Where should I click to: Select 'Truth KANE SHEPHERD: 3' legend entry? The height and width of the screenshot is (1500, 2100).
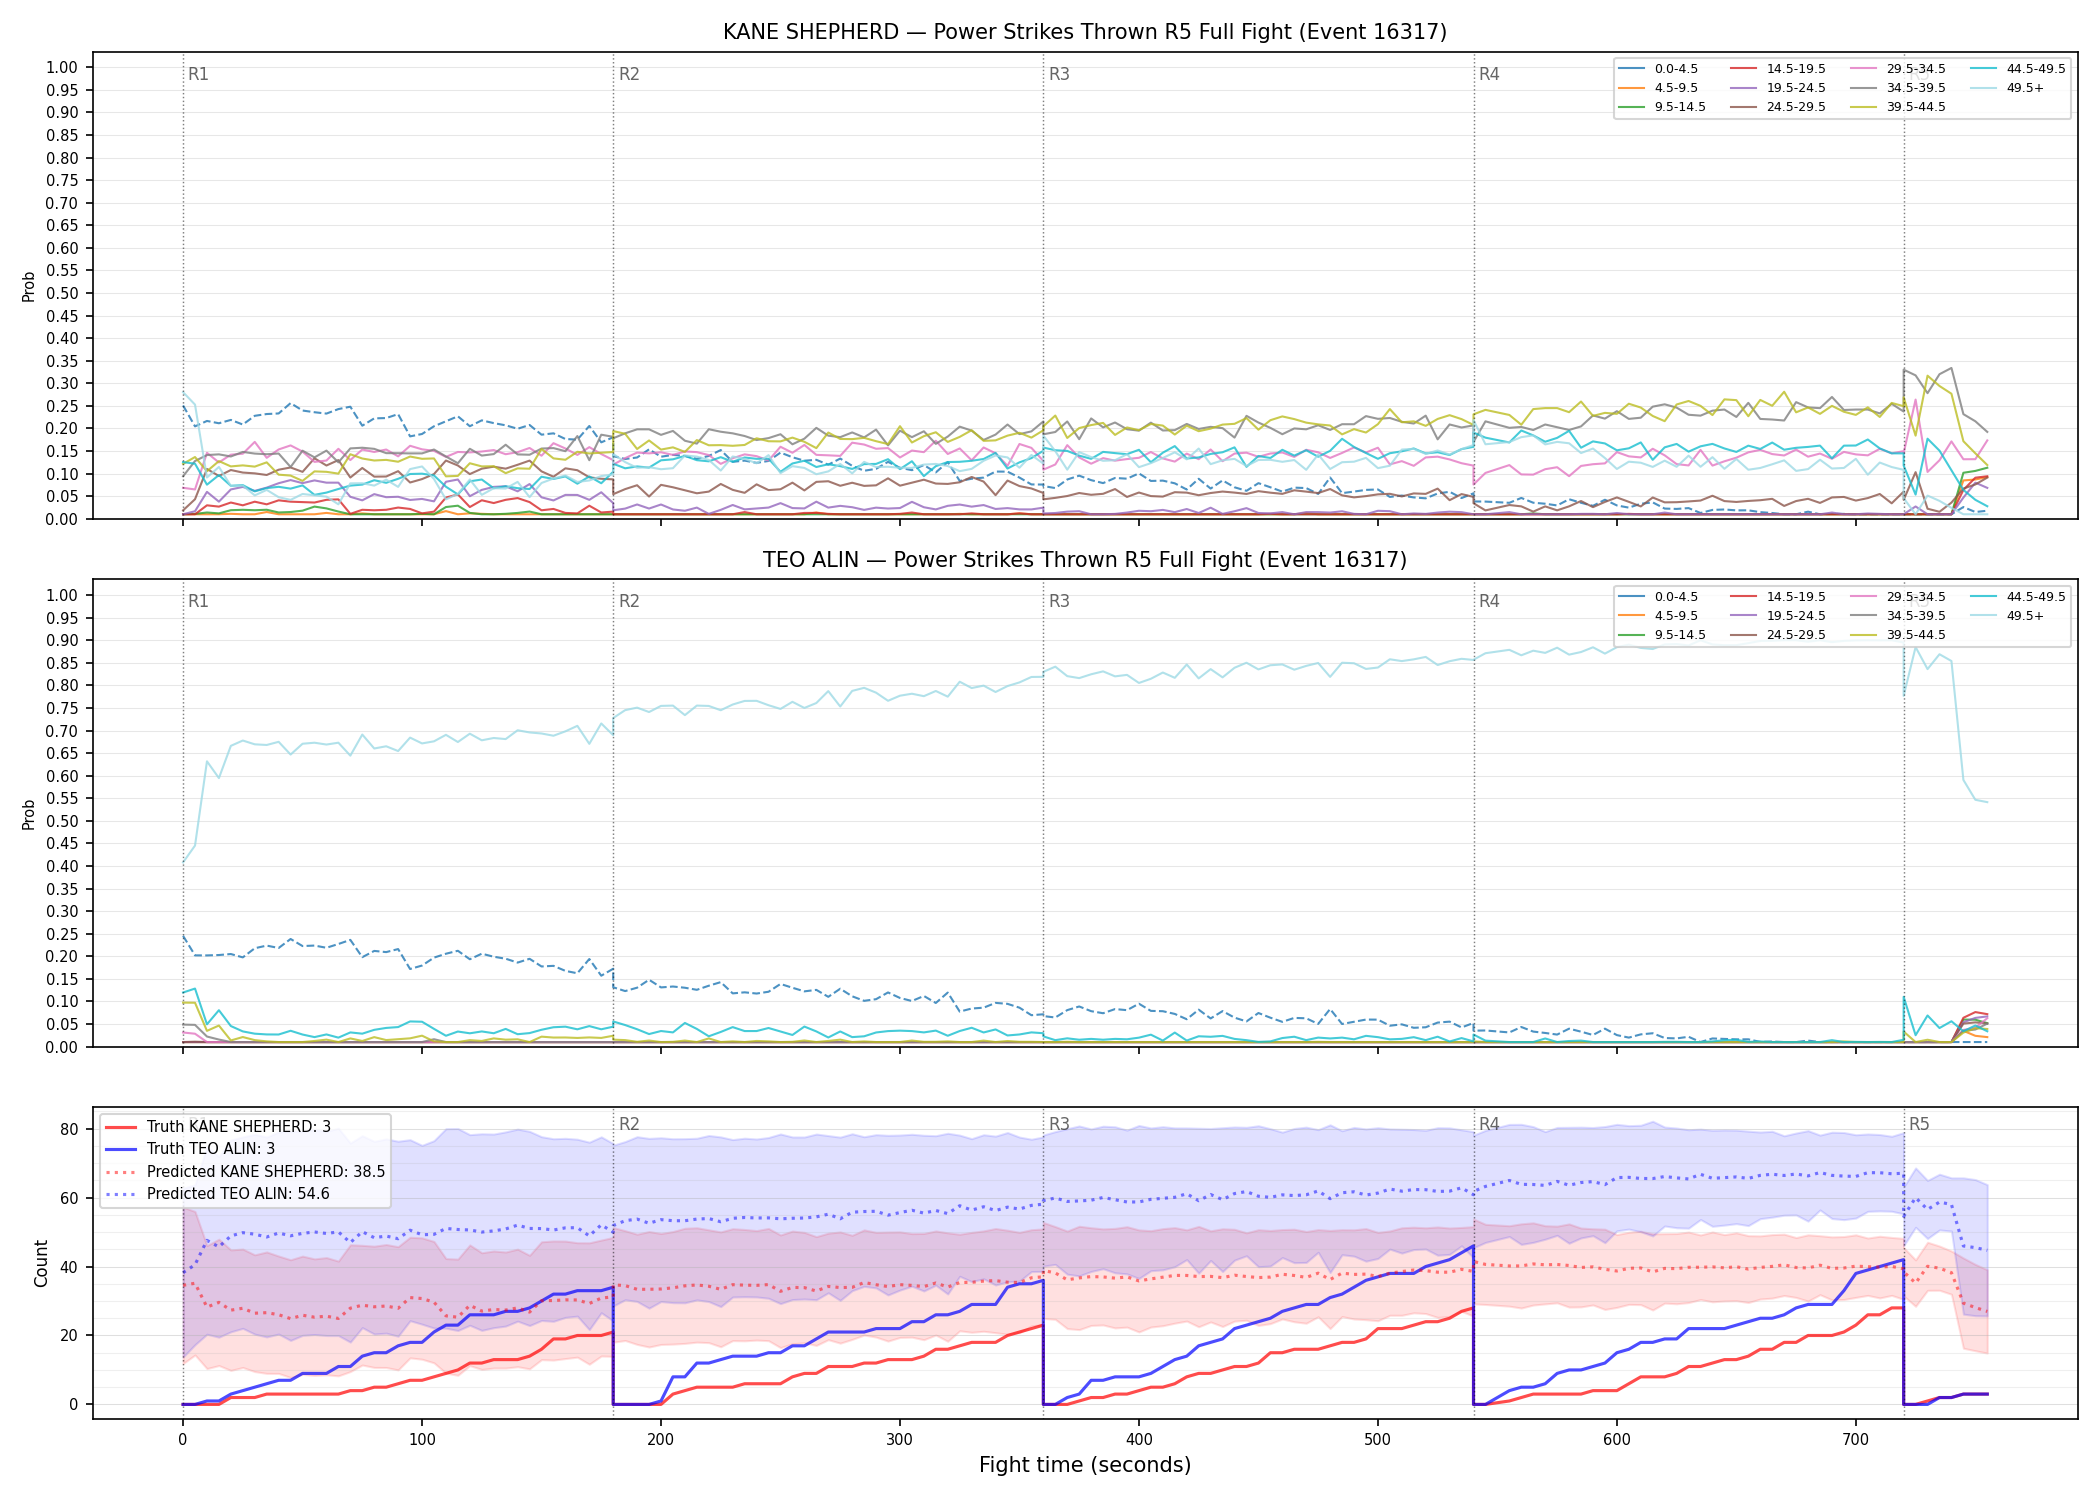tap(218, 1127)
